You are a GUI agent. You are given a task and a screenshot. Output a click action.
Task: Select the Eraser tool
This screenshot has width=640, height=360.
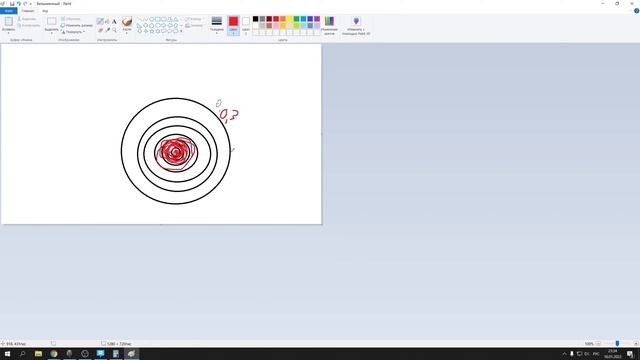[100, 30]
